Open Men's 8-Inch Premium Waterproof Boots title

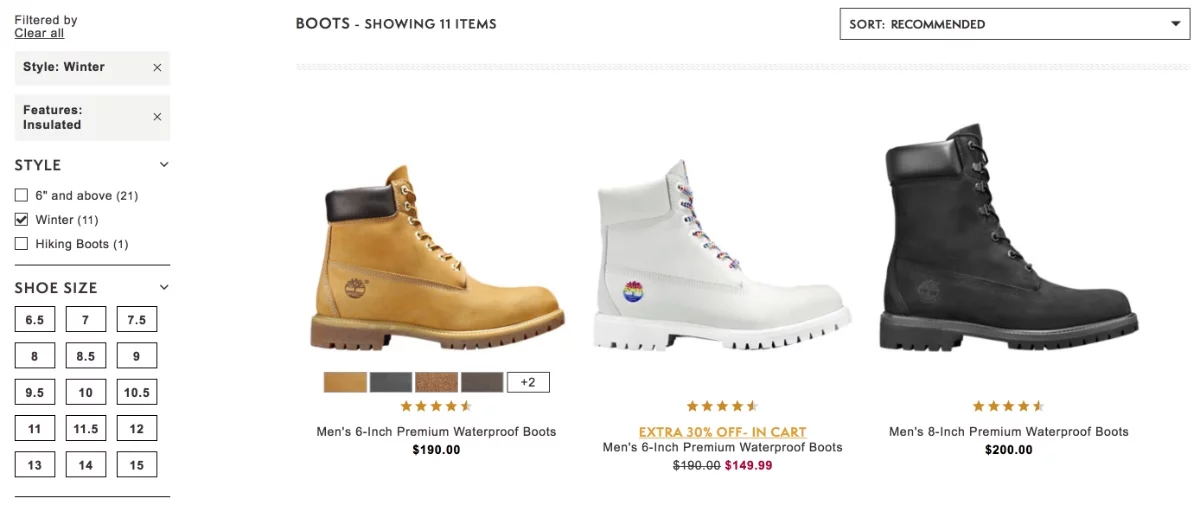[x=1008, y=432]
